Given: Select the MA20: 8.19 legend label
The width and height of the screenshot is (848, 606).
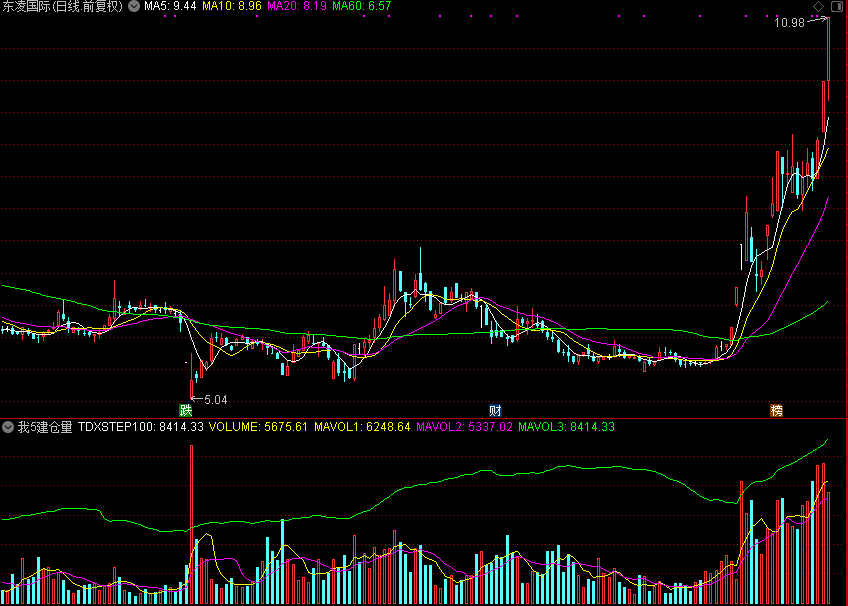Looking at the screenshot, I should click(x=297, y=6).
